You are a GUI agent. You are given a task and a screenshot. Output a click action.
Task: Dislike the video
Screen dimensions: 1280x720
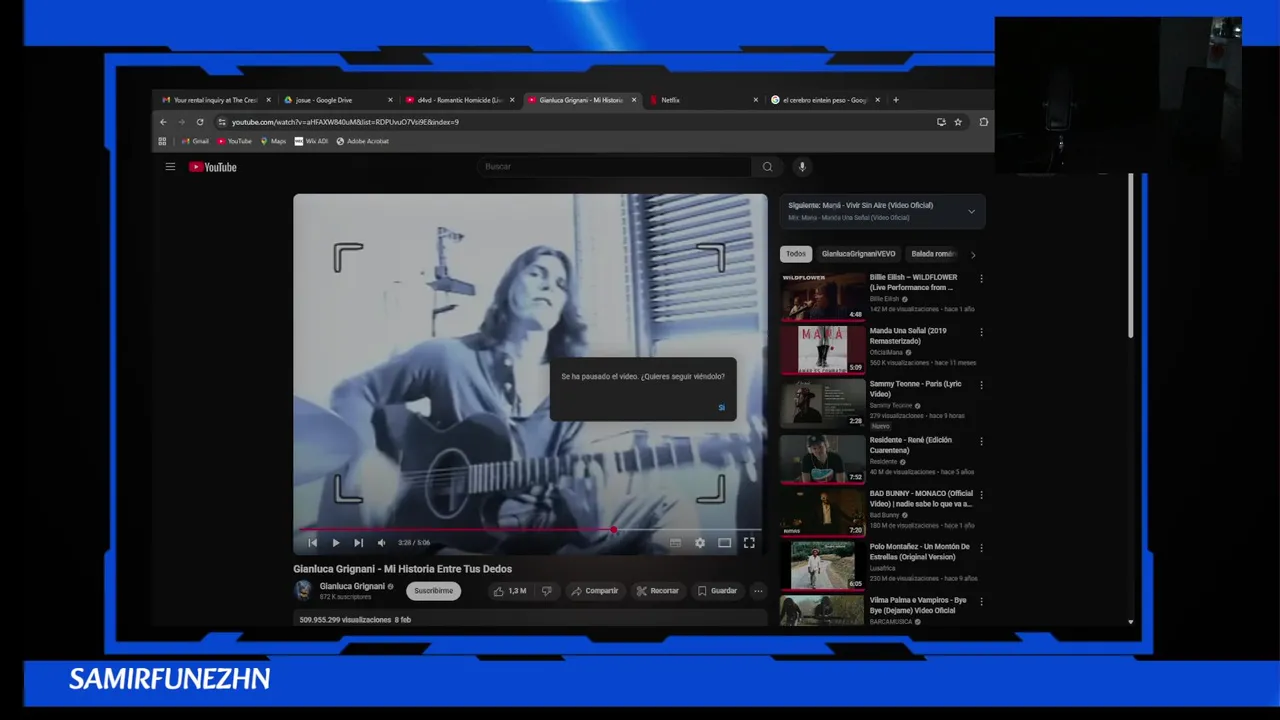(546, 591)
